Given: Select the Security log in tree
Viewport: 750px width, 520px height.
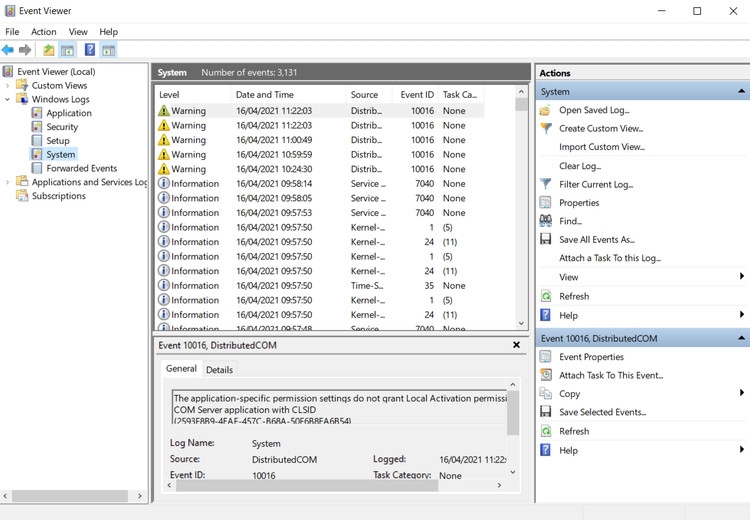Looking at the screenshot, I should click(62, 127).
